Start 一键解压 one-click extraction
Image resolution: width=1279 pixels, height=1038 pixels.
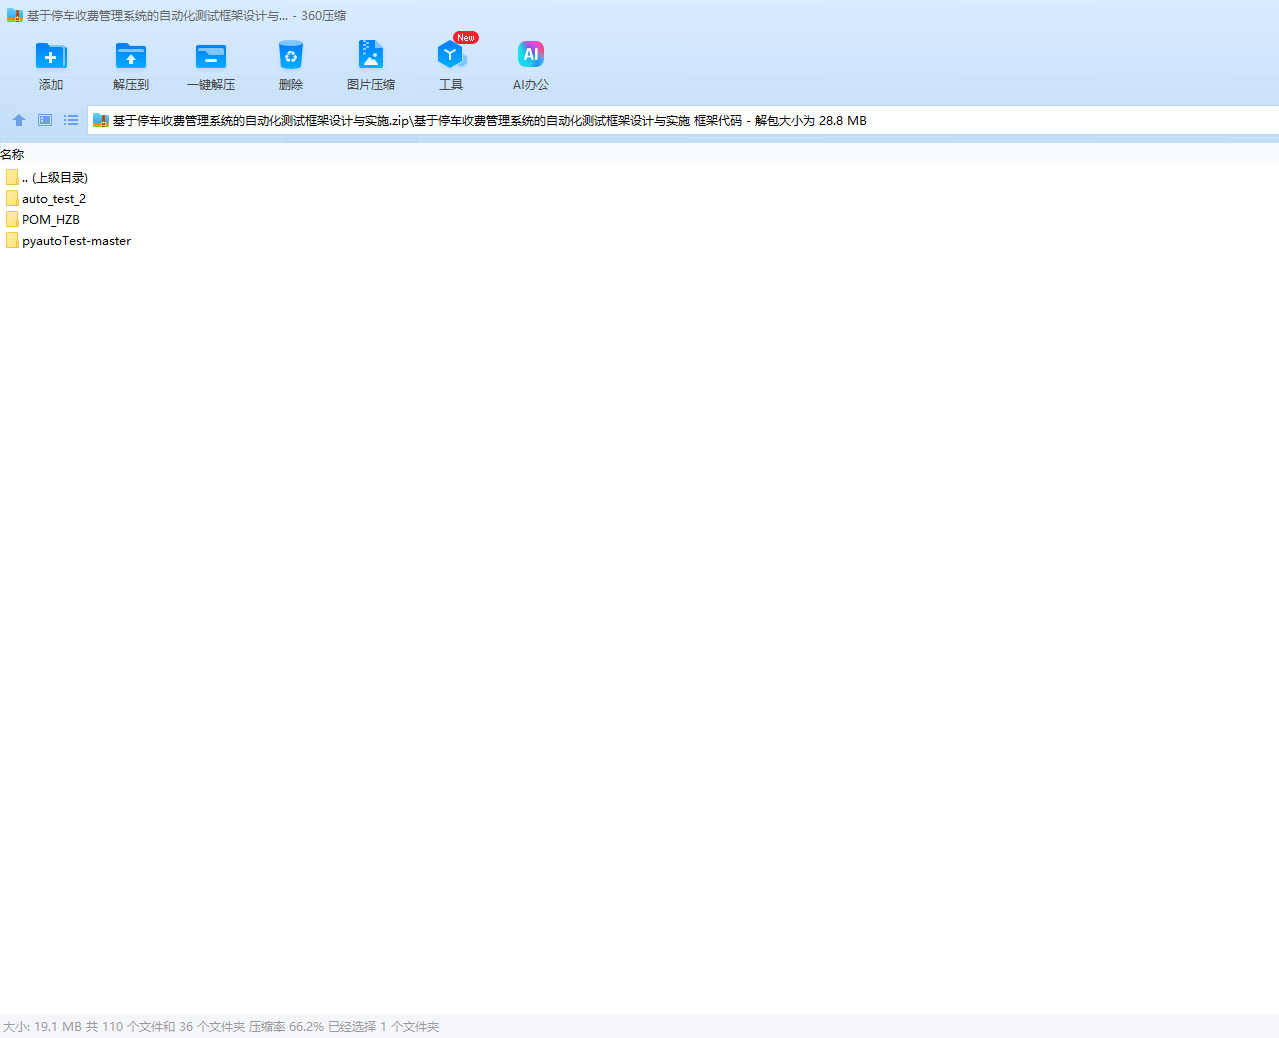(210, 66)
